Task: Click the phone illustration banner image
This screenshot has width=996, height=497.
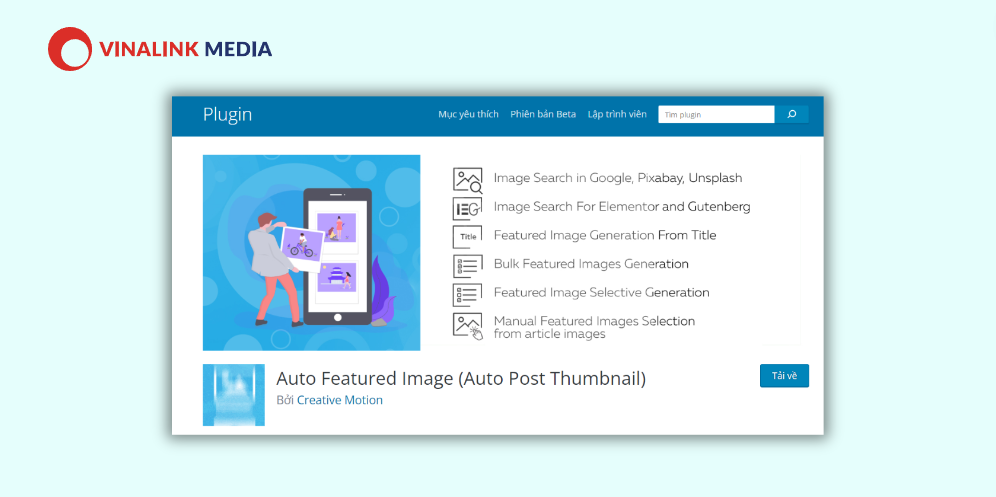Action: point(311,252)
